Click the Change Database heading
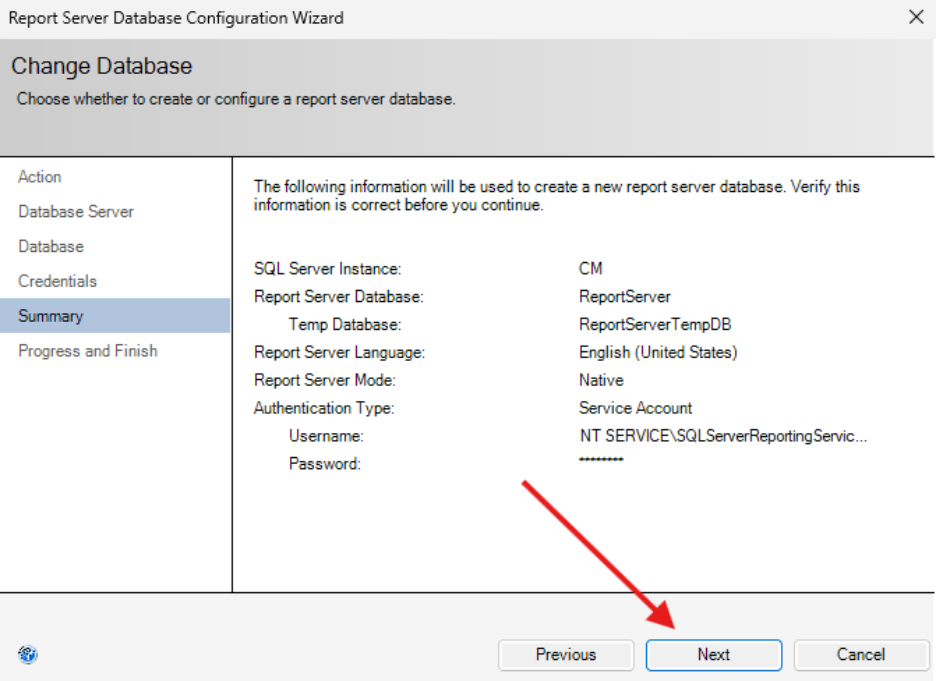Viewport: 936px width, 681px height. click(x=102, y=67)
